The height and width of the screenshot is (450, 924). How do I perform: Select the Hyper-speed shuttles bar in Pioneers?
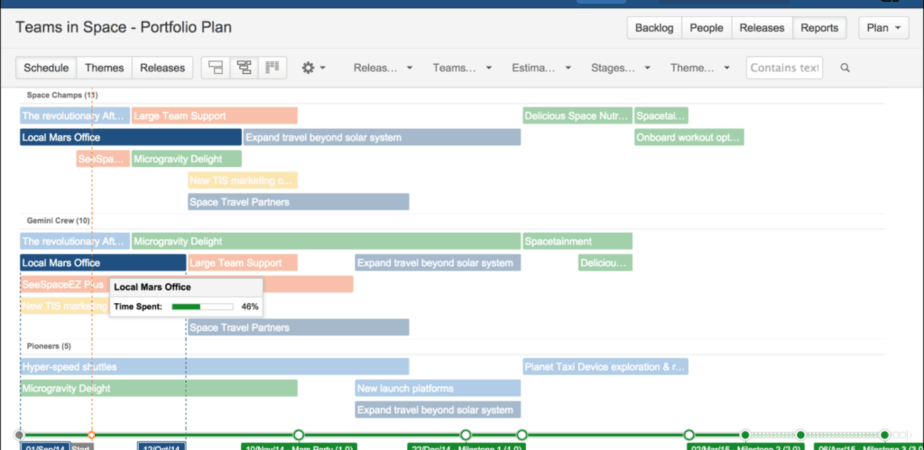coord(214,367)
